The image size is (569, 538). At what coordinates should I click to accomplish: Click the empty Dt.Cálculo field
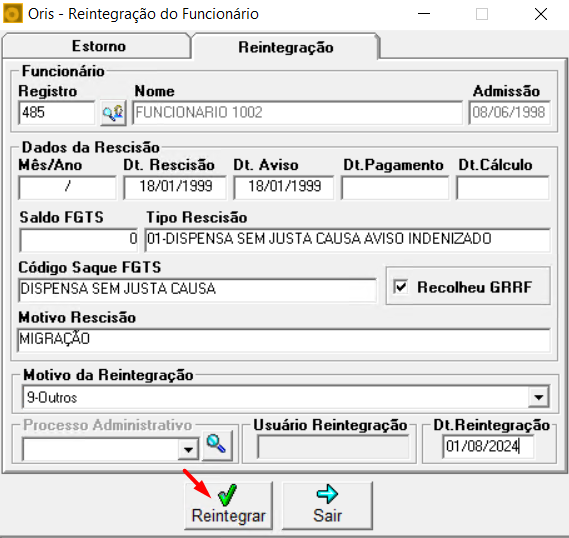point(503,187)
